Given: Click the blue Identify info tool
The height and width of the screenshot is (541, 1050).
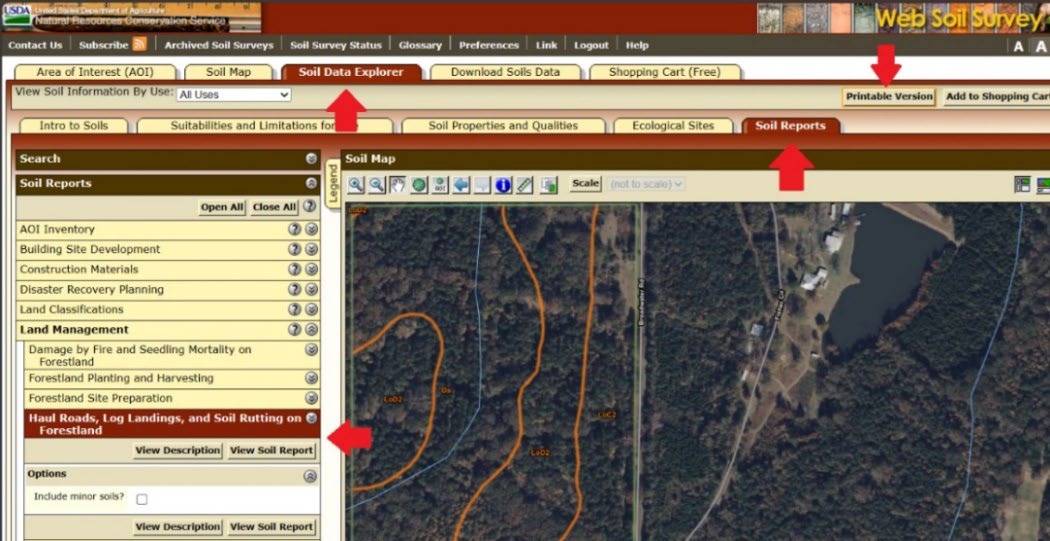Looking at the screenshot, I should (x=502, y=185).
